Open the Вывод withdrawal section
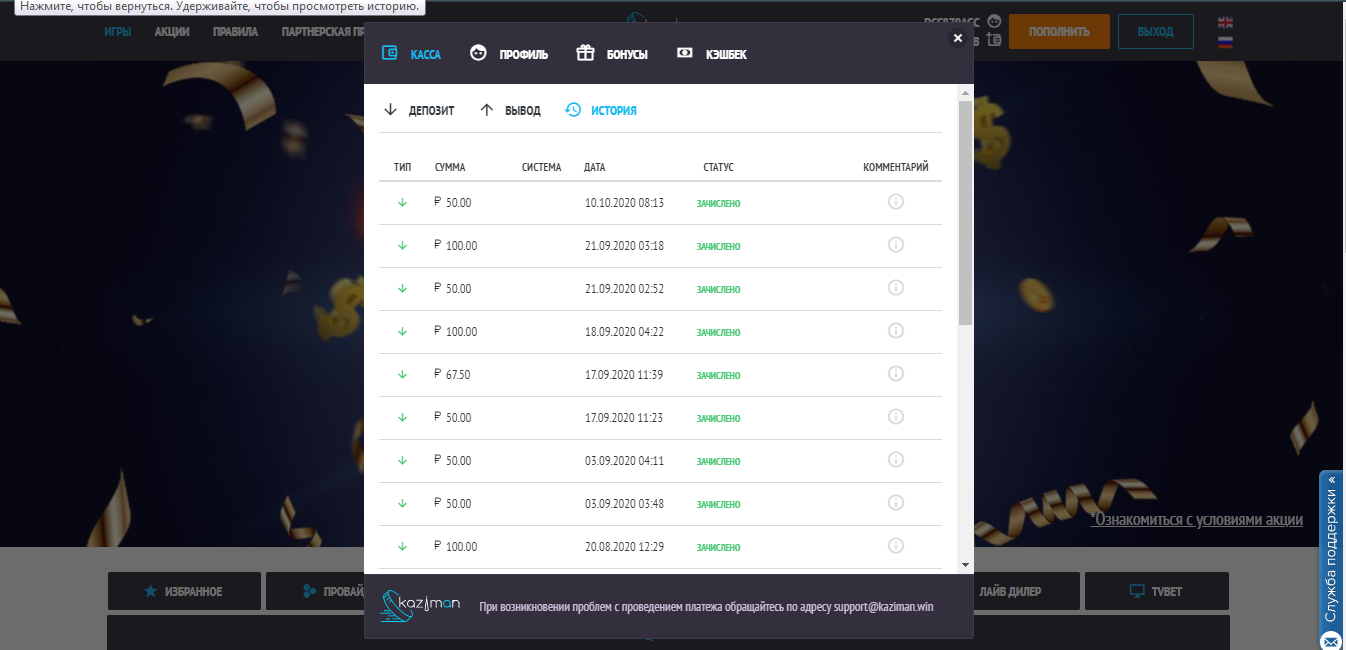The width and height of the screenshot is (1346, 650). point(510,111)
